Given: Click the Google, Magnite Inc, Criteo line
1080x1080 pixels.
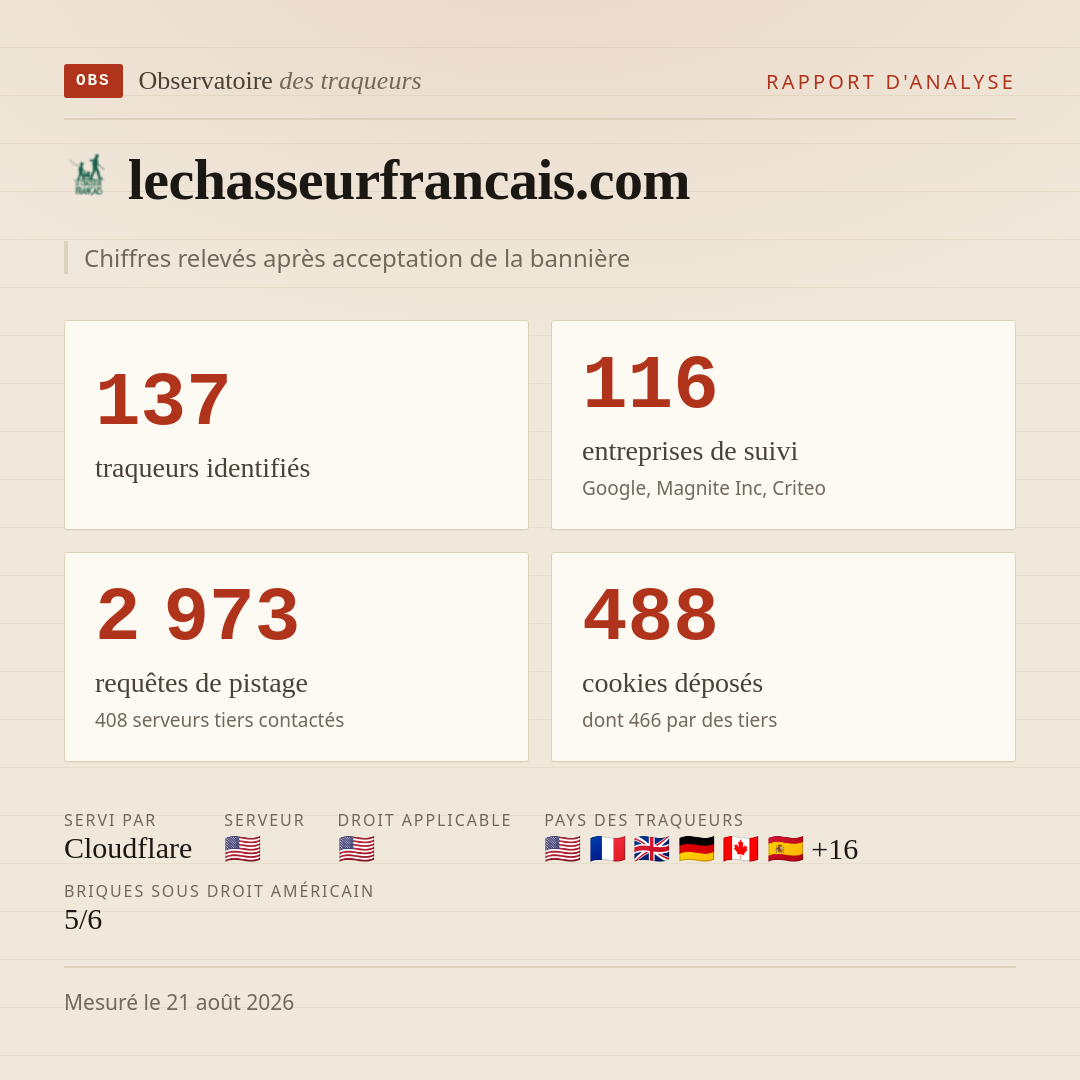Looking at the screenshot, I should click(703, 488).
